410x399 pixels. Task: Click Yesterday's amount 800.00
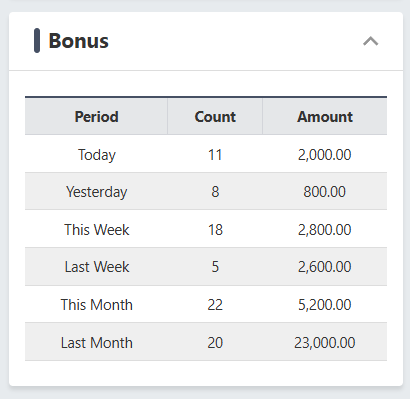pos(325,192)
